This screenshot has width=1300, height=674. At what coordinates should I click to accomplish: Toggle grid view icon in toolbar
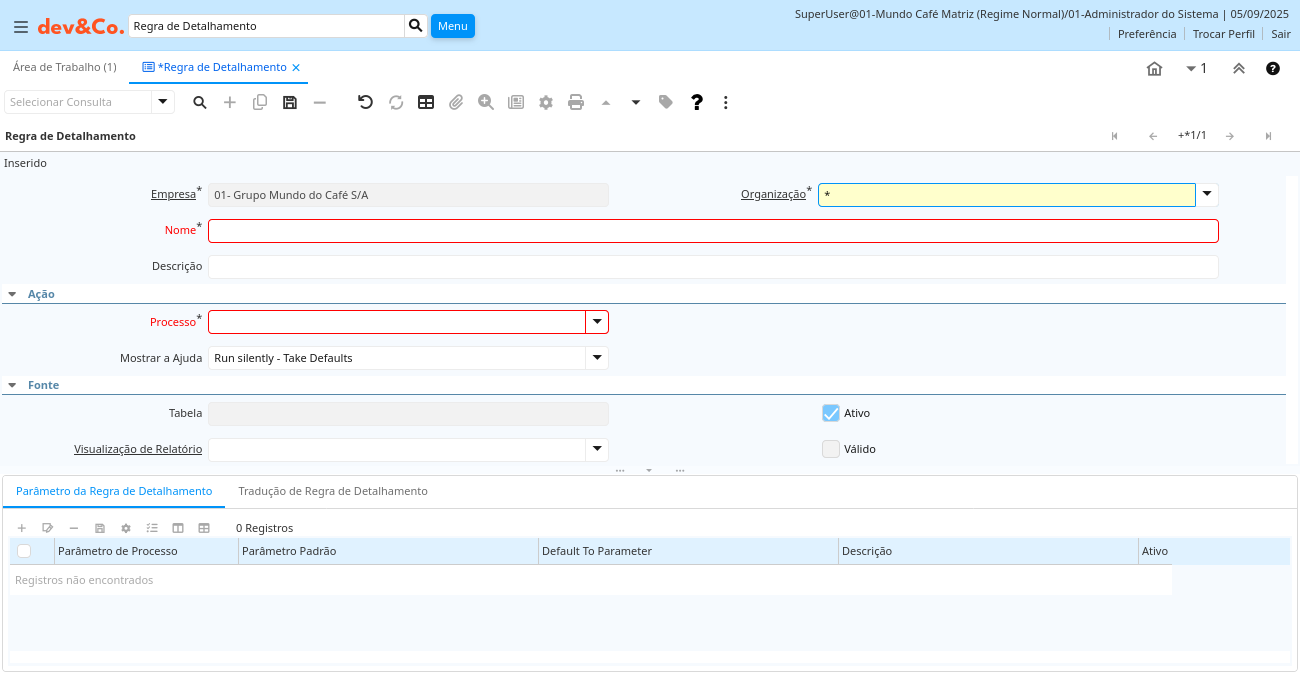coord(426,102)
